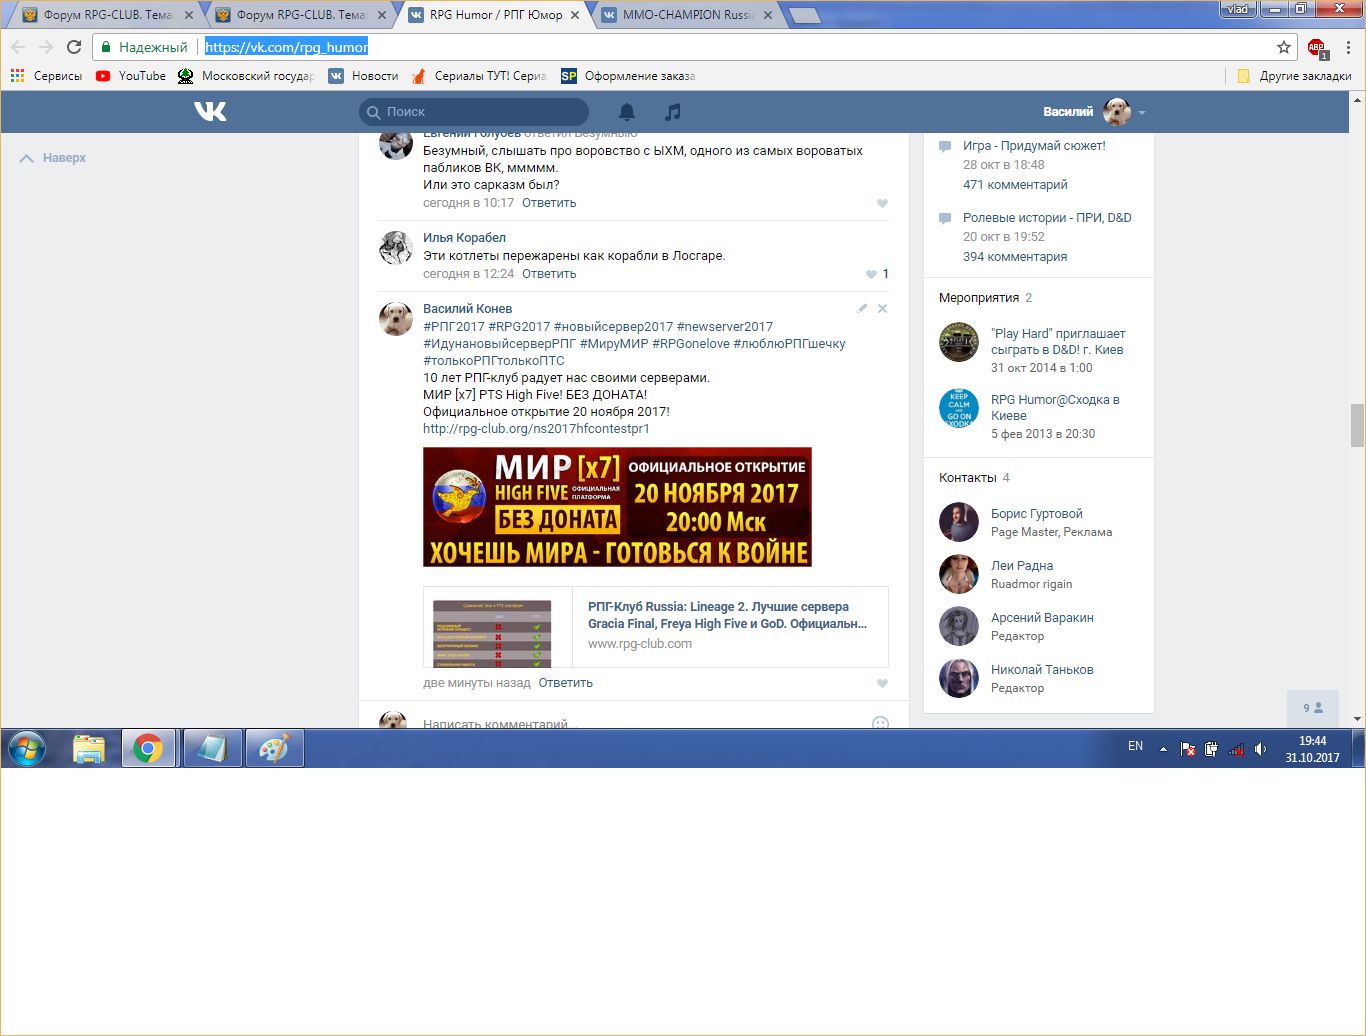Open Николай Таньков's contact profile
The image size is (1366, 1036).
pos(1042,670)
